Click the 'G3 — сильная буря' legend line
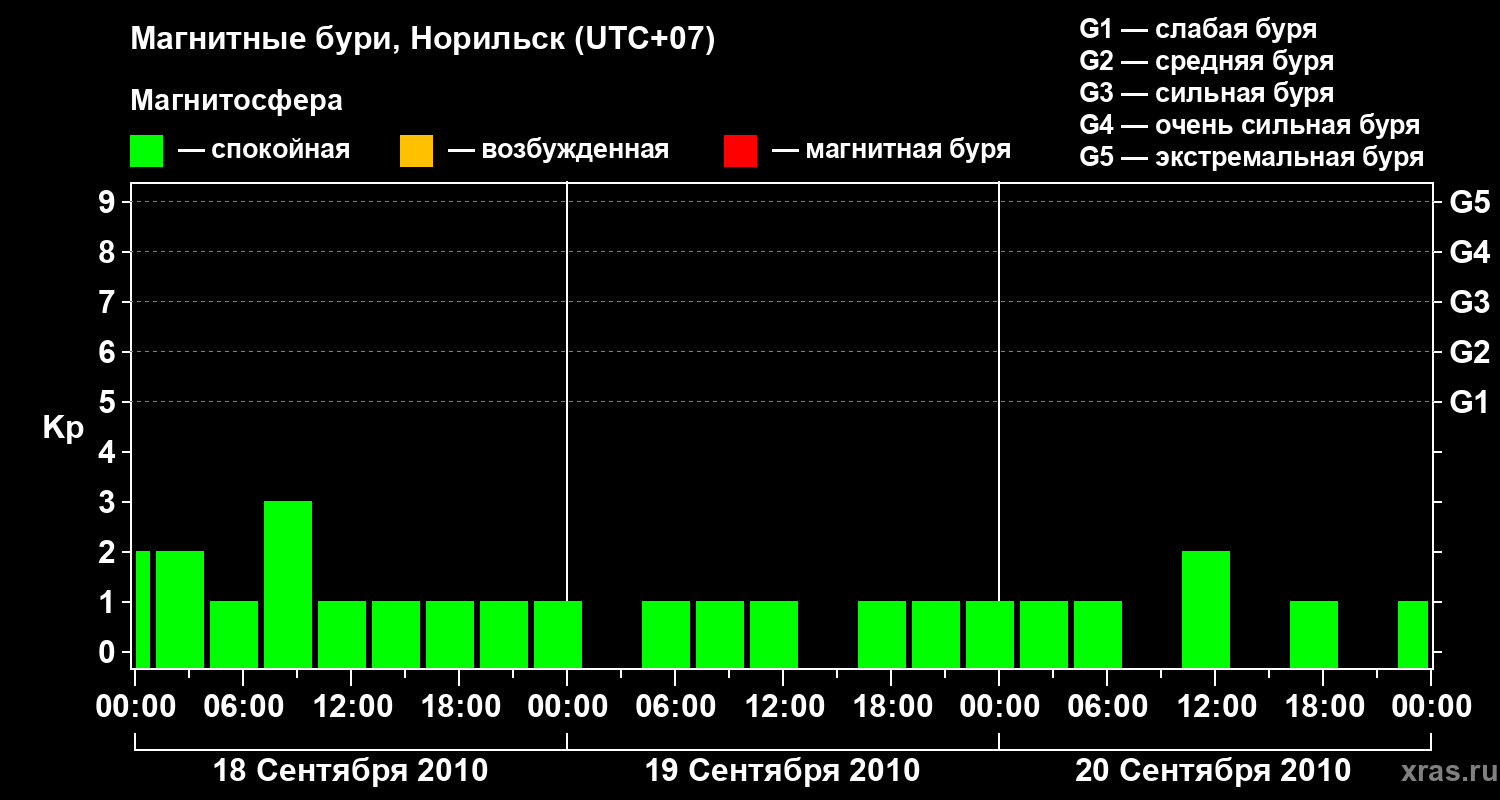1500x800 pixels. point(1207,92)
